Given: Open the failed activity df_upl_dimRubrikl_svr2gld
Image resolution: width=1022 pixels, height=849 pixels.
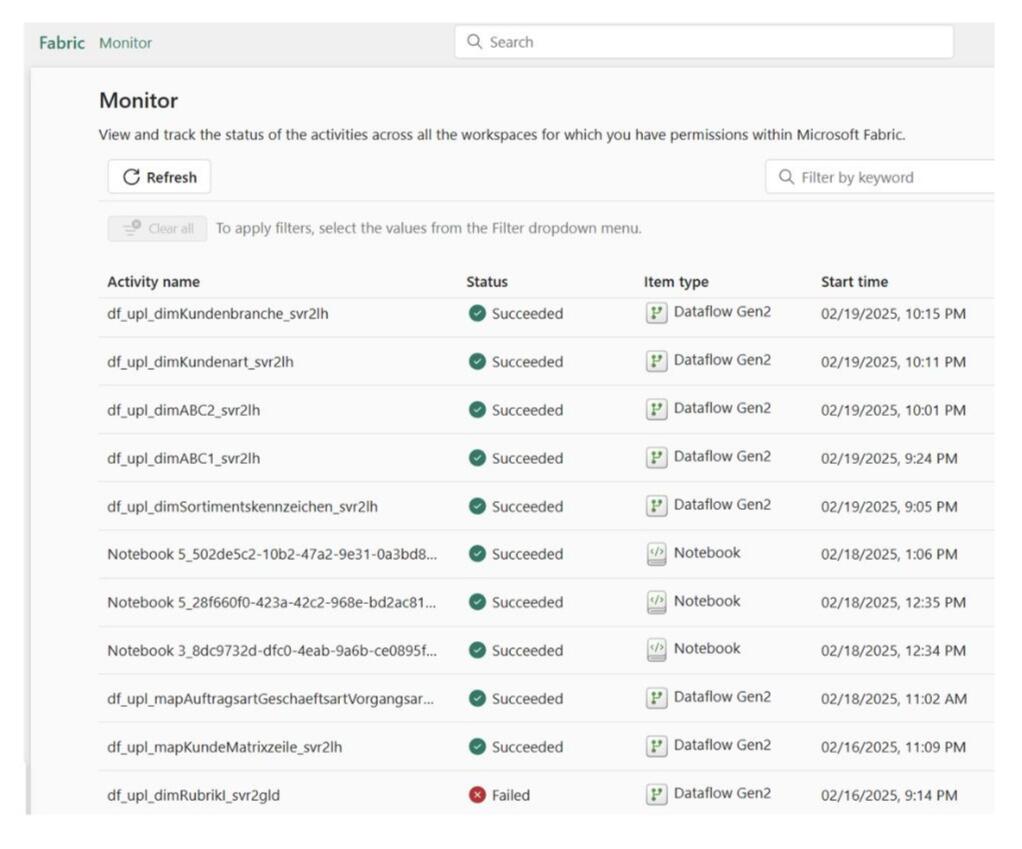Looking at the screenshot, I should (194, 795).
